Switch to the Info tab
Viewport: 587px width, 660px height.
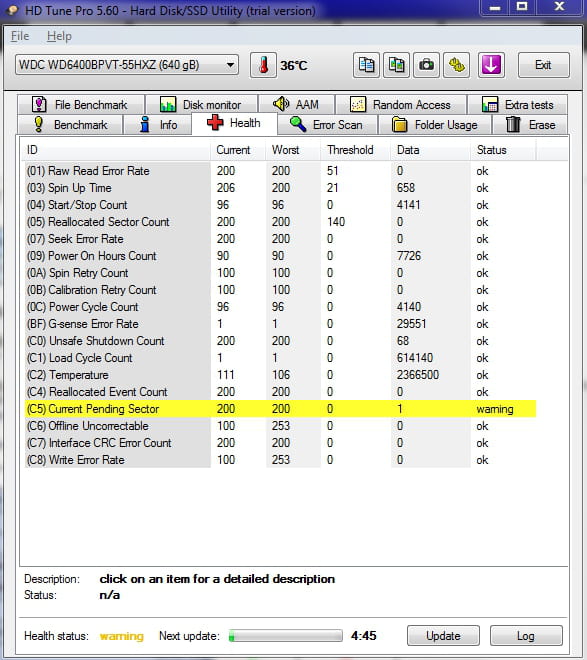(x=158, y=125)
